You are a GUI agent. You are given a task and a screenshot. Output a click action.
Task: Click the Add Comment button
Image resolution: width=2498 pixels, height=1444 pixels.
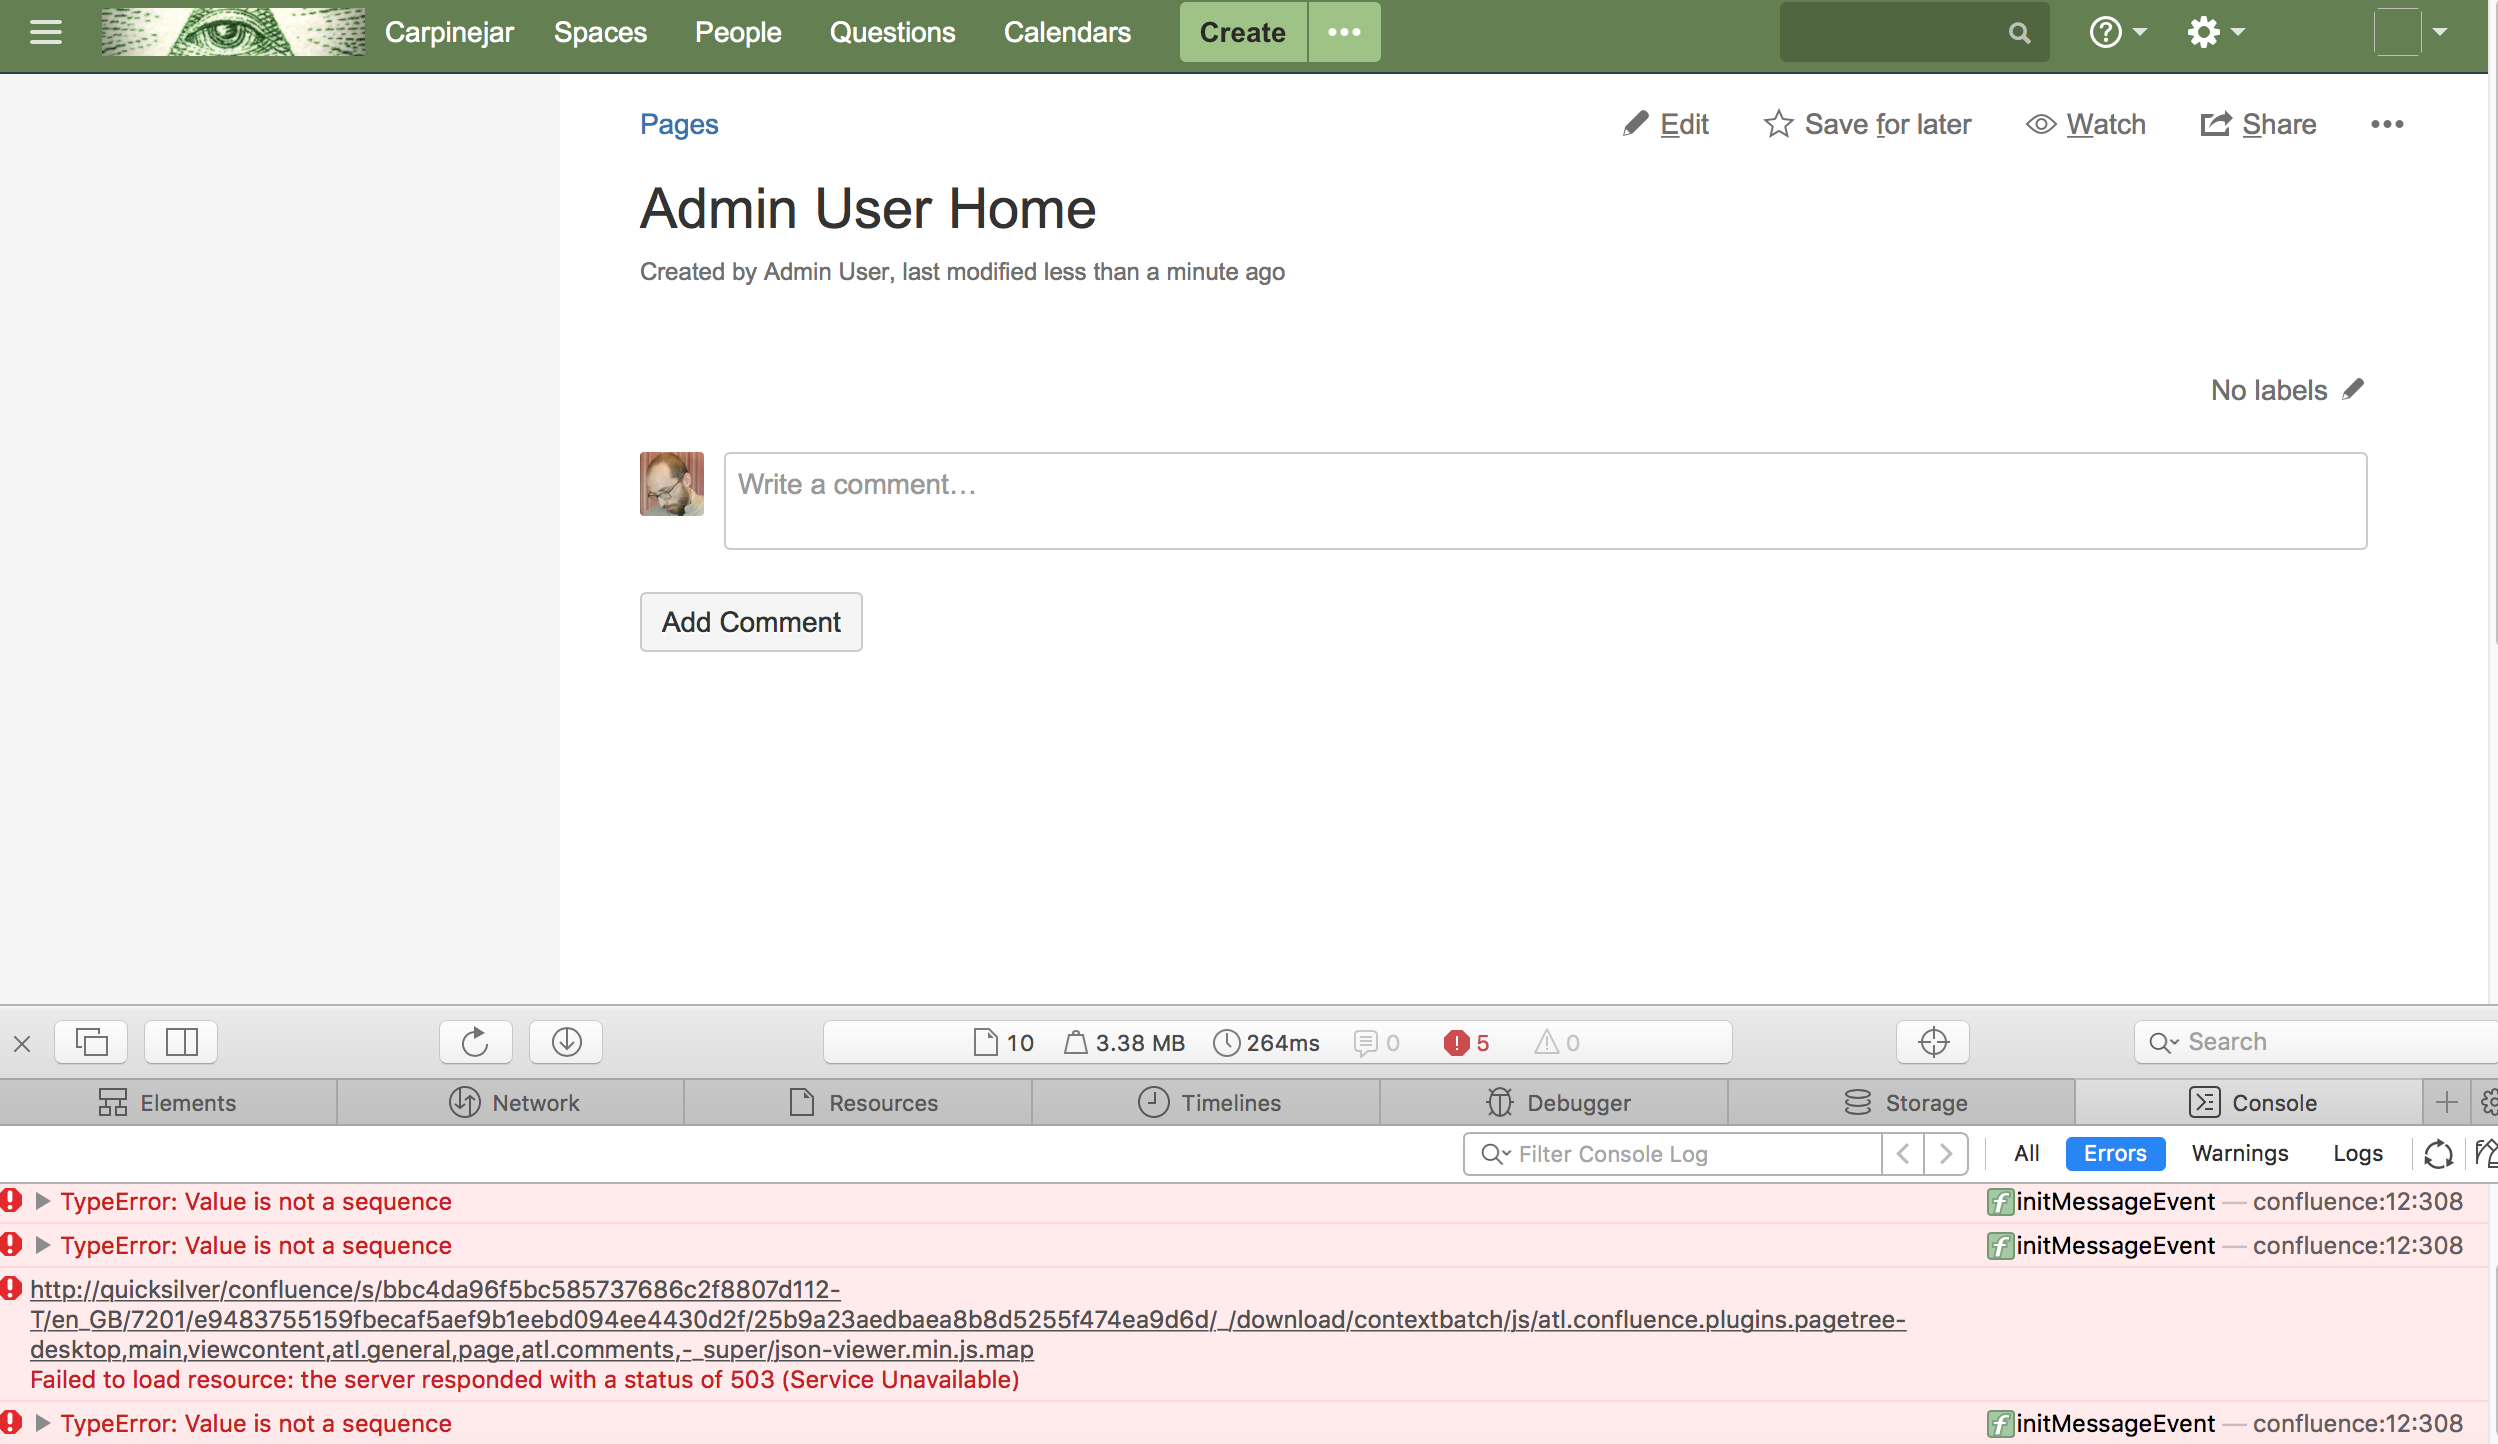tap(751, 622)
